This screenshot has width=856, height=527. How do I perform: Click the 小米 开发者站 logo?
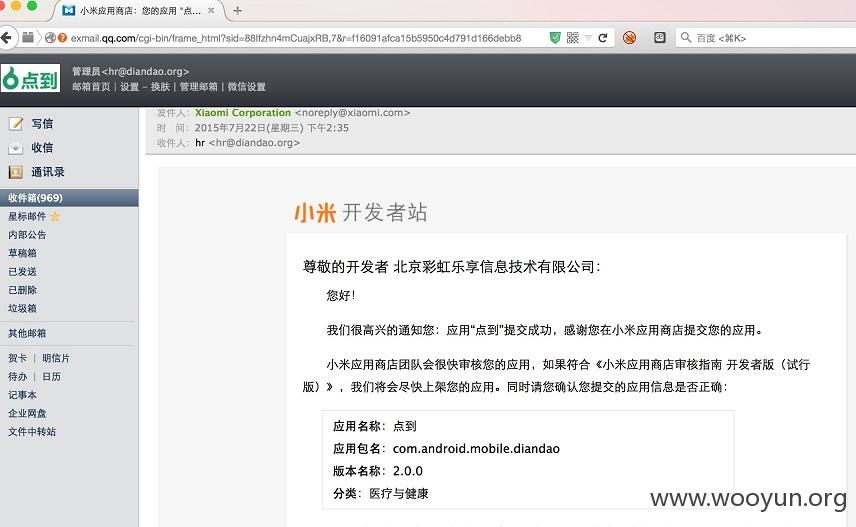tap(361, 212)
